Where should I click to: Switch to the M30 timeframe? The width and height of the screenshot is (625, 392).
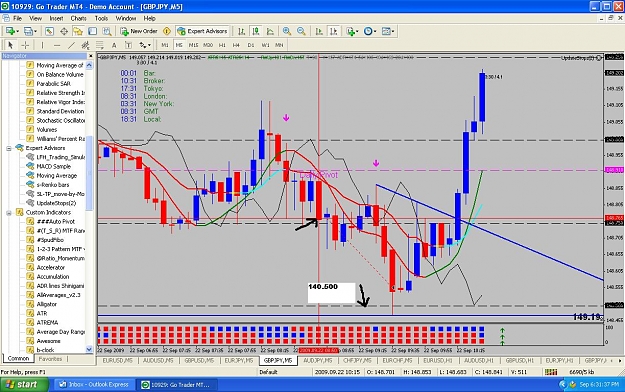[208, 45]
